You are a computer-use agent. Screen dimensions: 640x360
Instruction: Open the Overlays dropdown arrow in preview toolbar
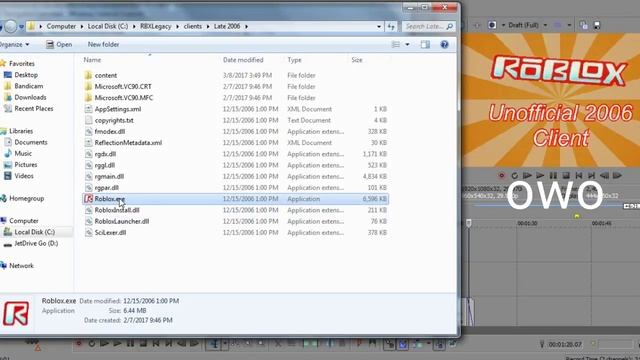pos(569,25)
